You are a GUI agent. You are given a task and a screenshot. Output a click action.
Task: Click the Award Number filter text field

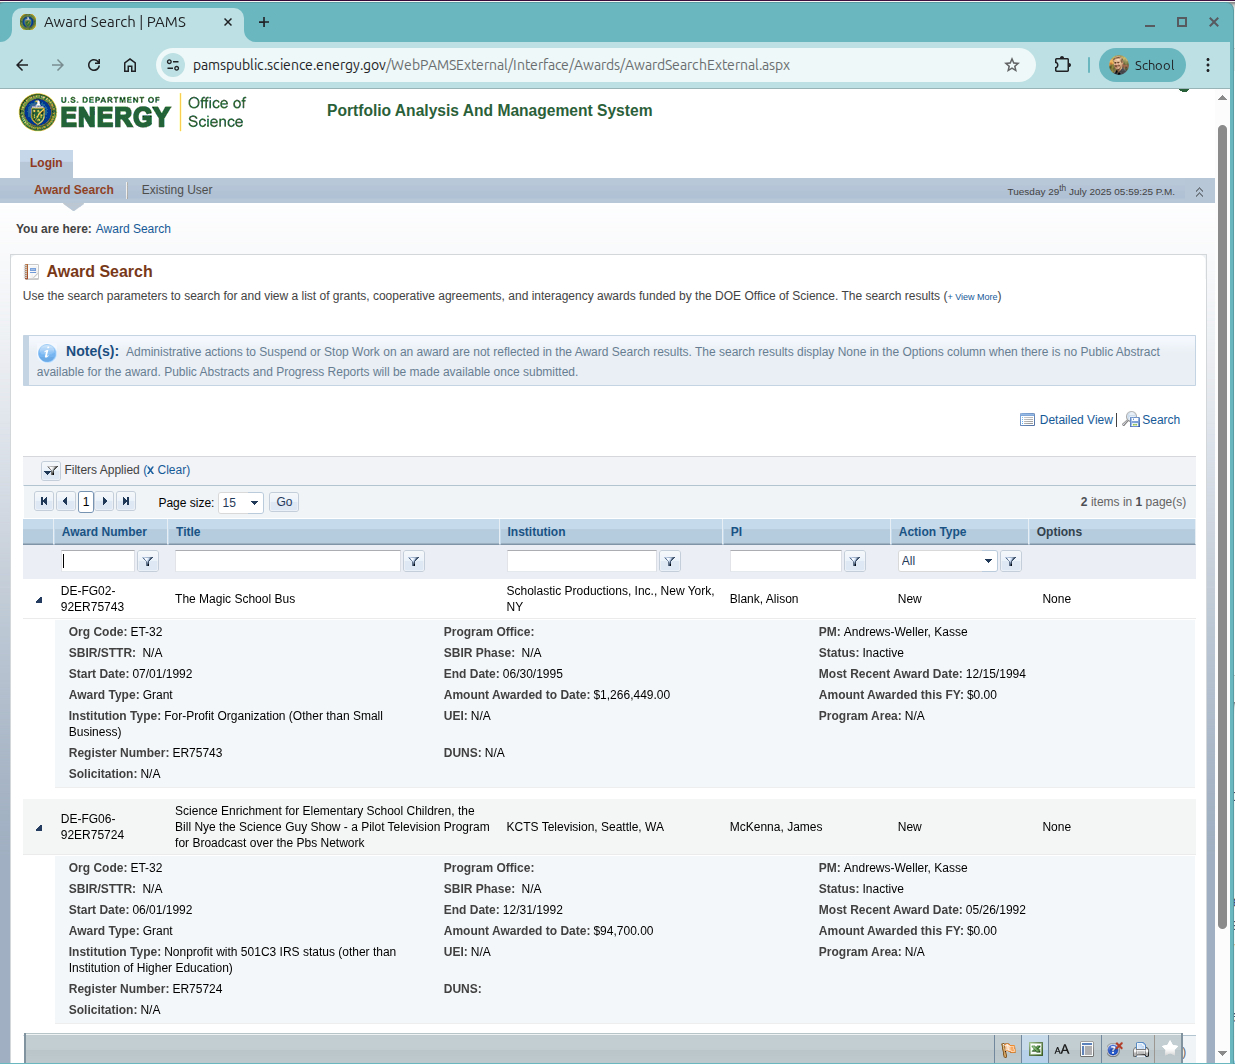pos(98,561)
